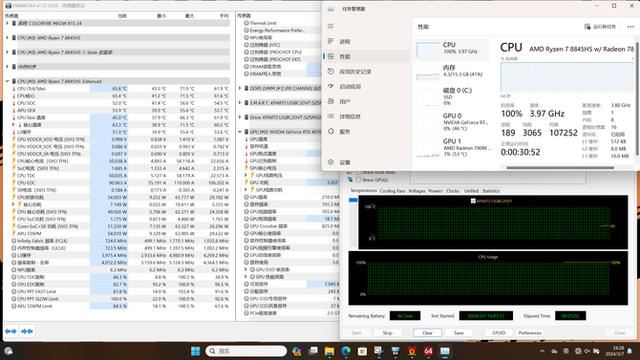Switch to the Statistics tab

tap(491, 191)
